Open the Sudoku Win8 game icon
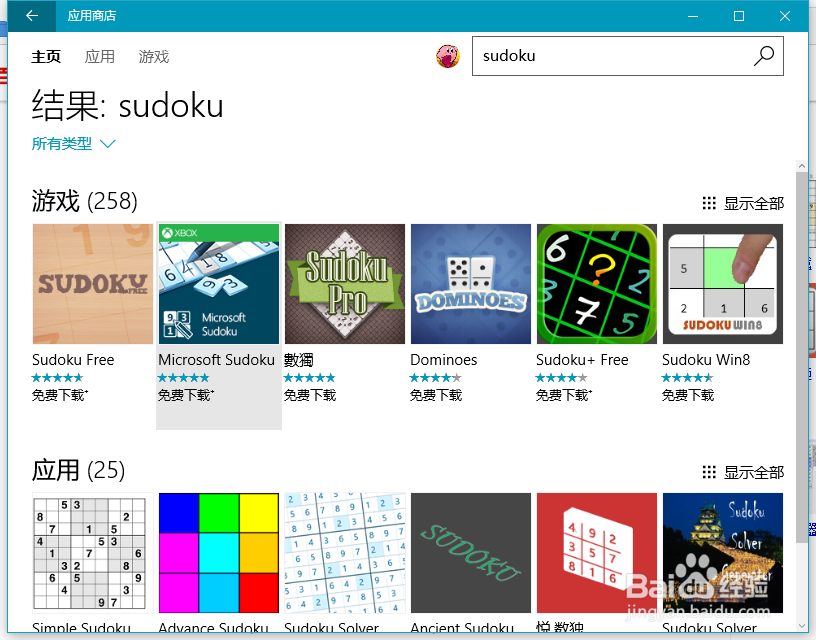This screenshot has width=816, height=640. click(723, 284)
